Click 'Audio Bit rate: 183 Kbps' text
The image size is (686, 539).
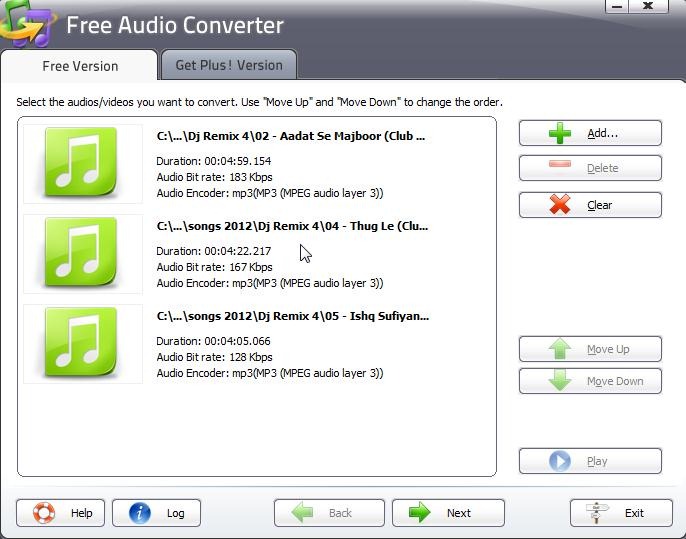click(x=214, y=177)
